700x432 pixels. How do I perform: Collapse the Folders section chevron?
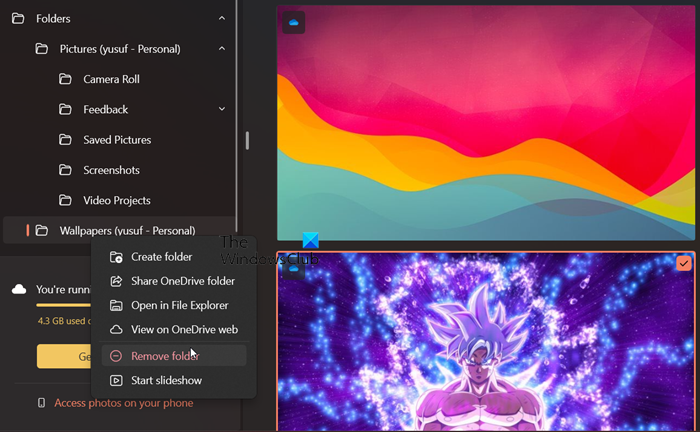point(222,18)
